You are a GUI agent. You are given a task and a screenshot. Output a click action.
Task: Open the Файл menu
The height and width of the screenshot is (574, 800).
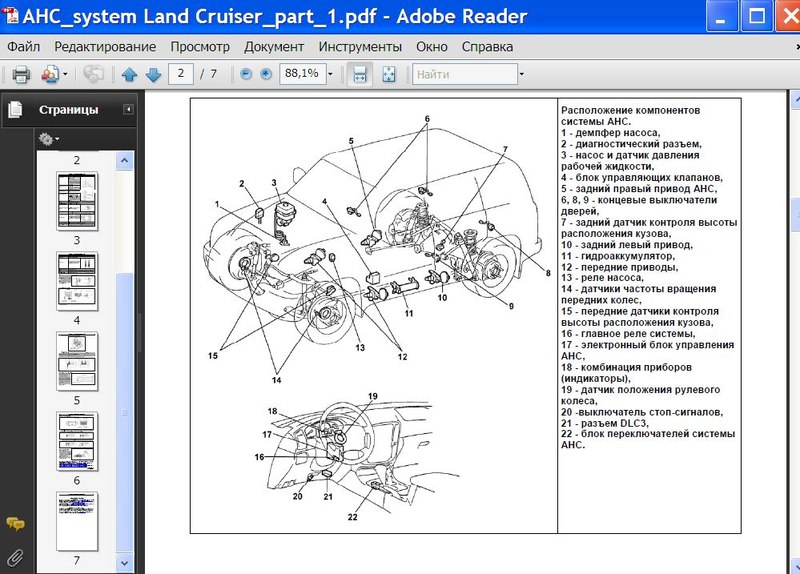click(23, 47)
